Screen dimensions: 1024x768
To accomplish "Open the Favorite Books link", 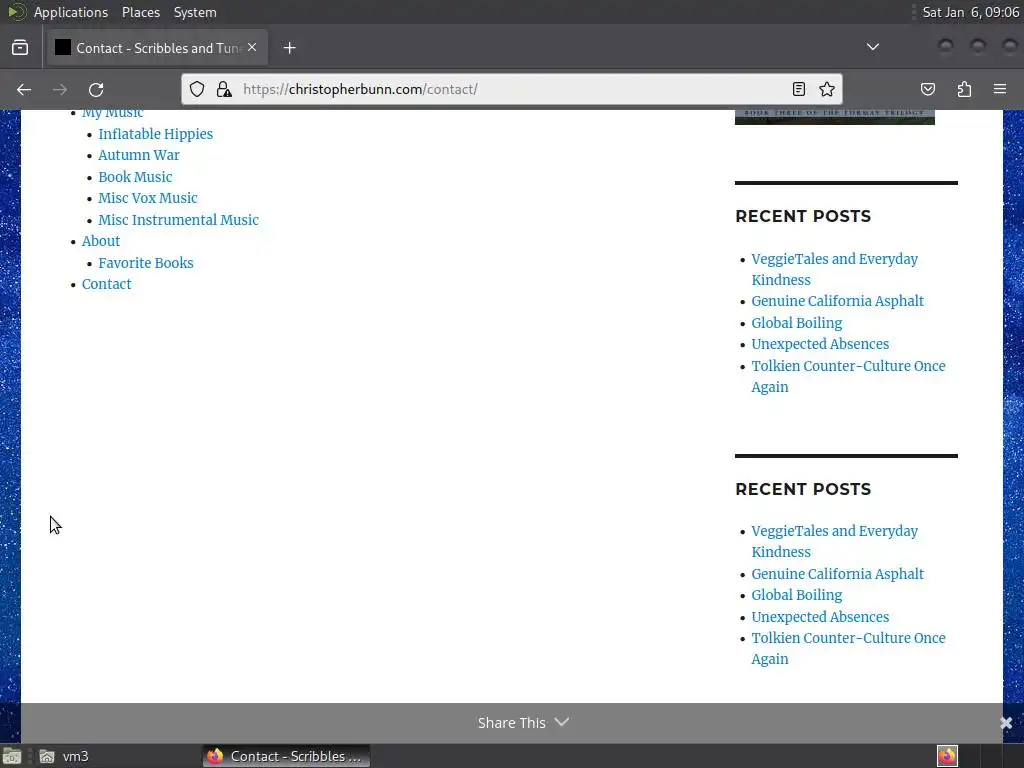I will coord(146,263).
